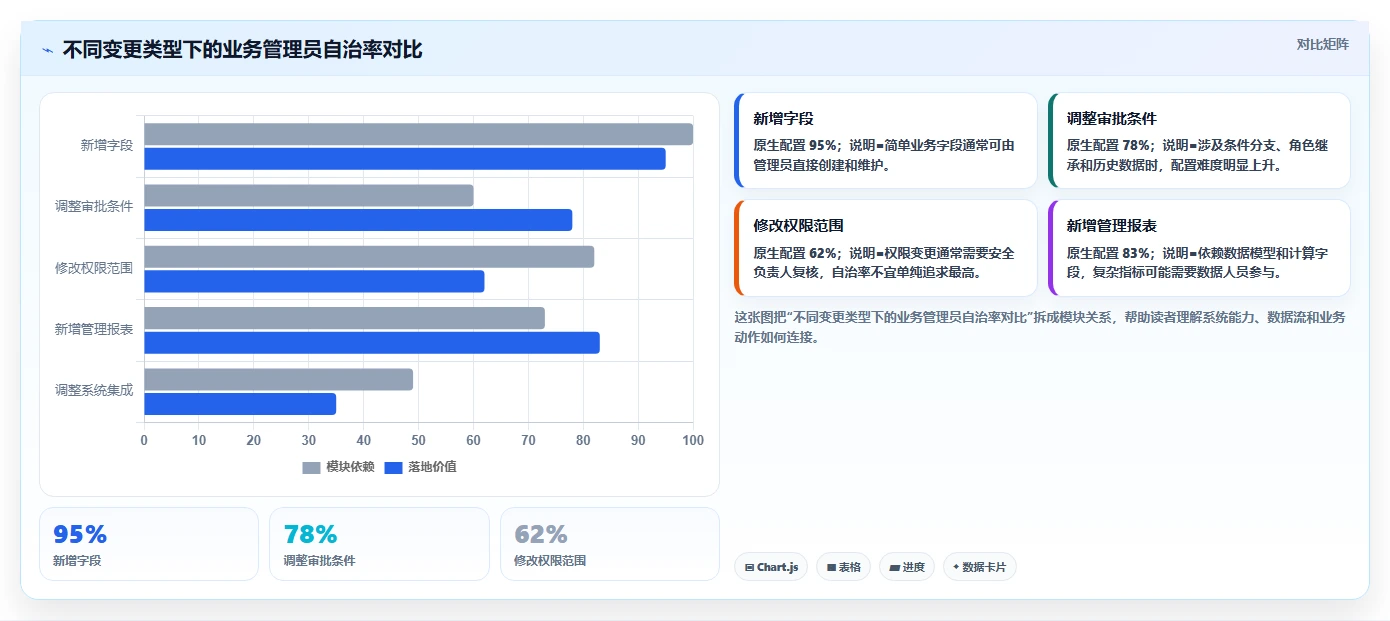Click the gray bar for 调整系统集成

[278, 379]
